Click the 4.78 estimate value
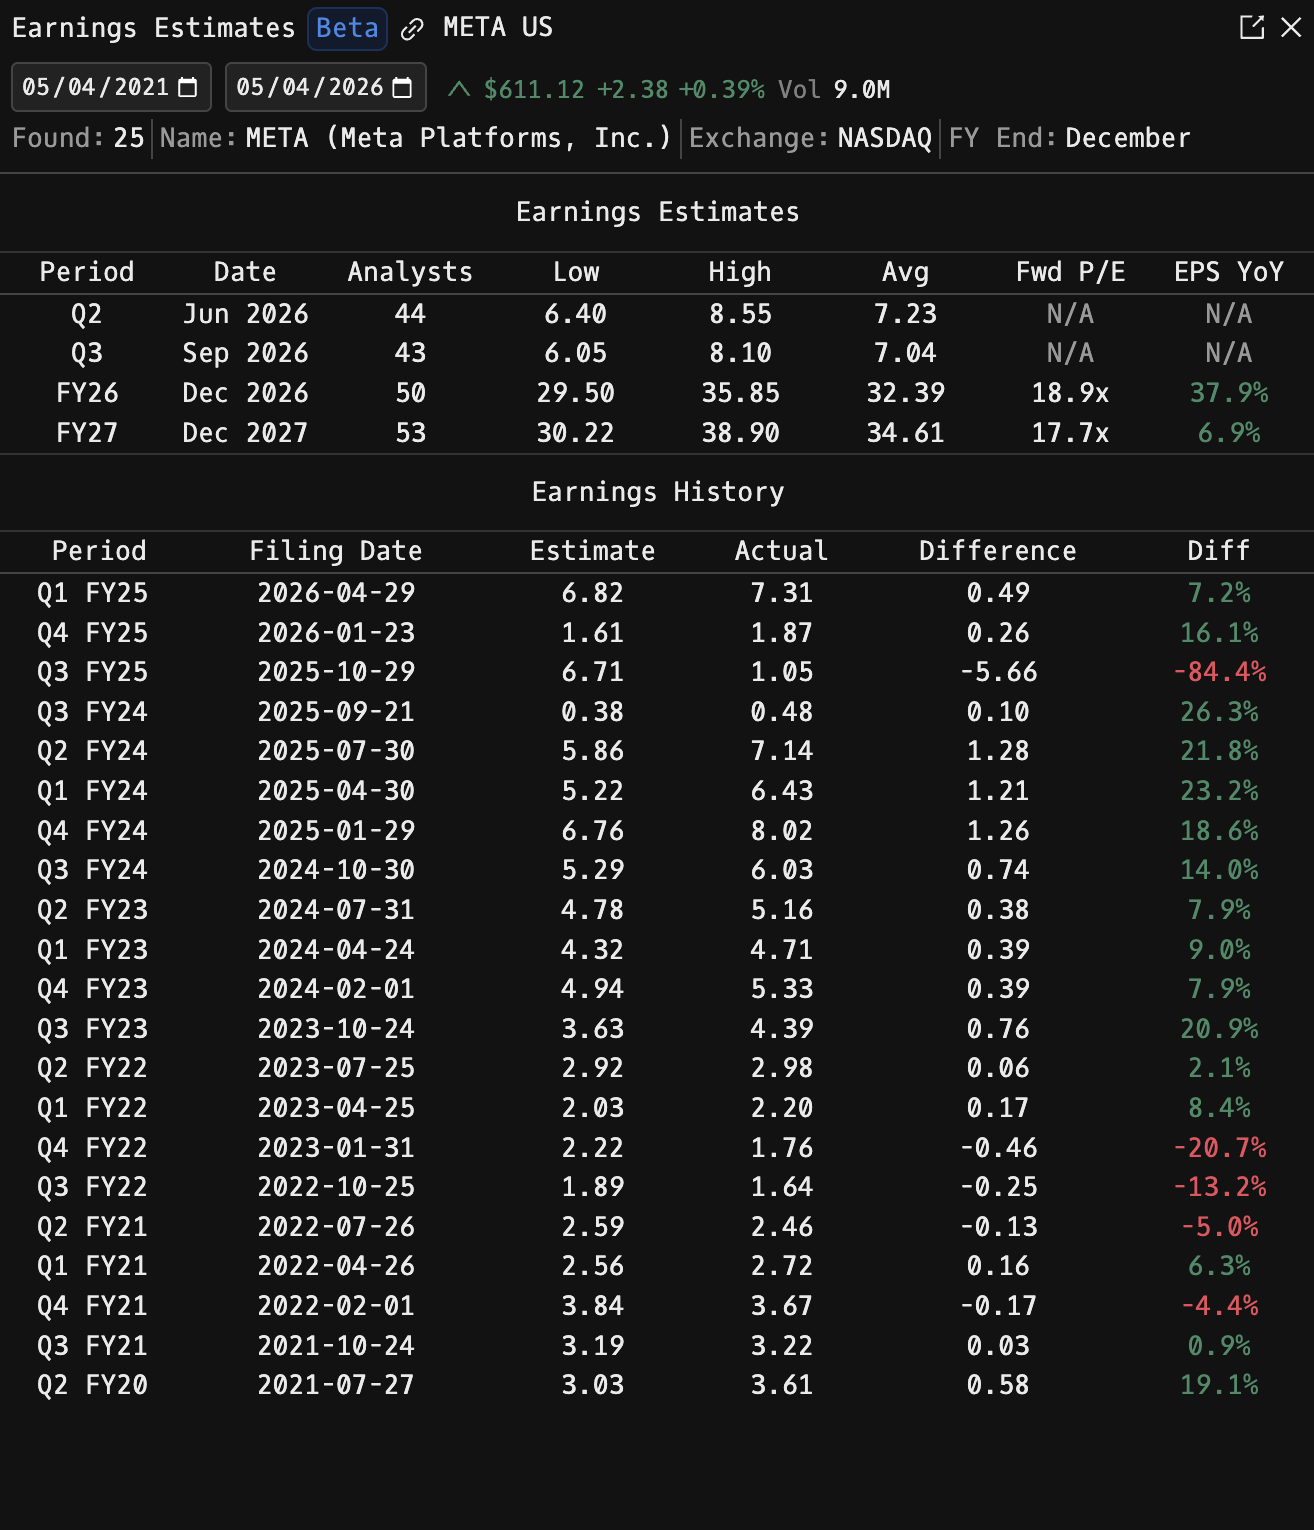1314x1530 pixels. [592, 910]
